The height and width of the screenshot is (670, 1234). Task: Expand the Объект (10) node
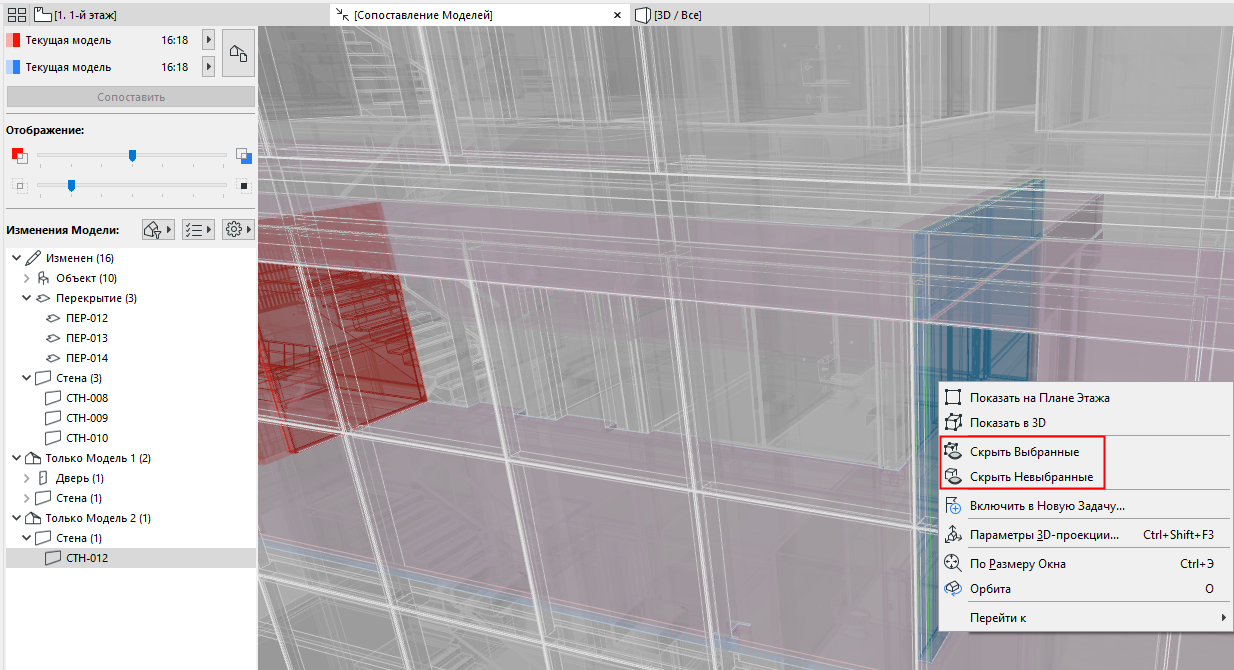[x=27, y=278]
